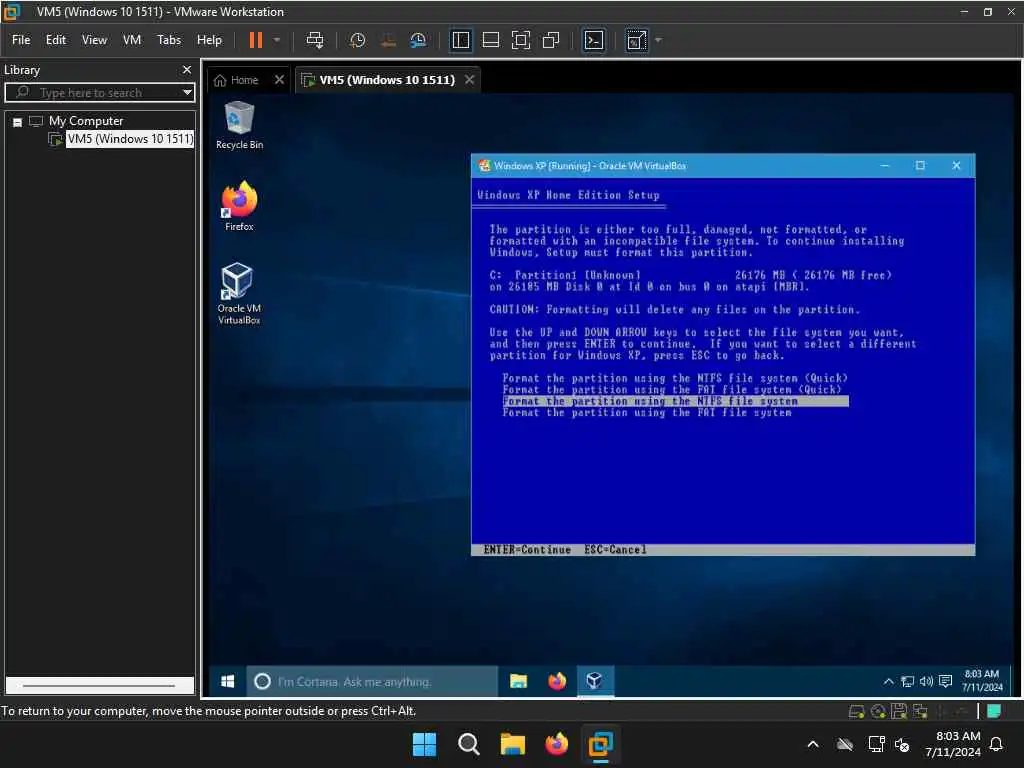Toggle the library sidebar view icon
1024x768 pixels.
pos(461,40)
